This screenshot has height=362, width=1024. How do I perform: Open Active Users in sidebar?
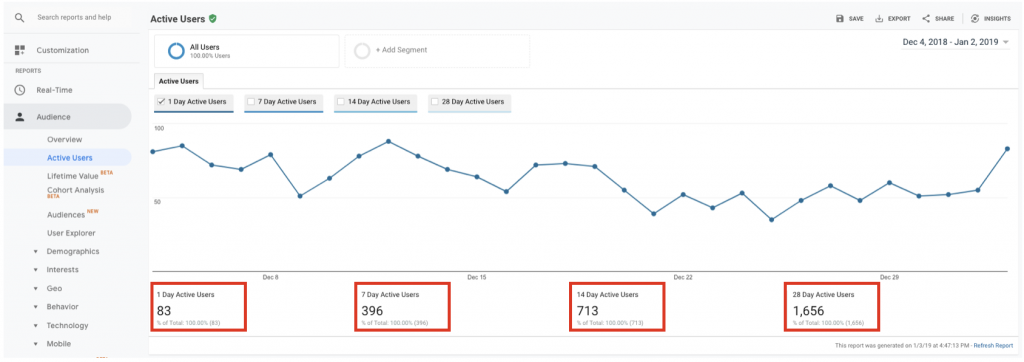click(70, 157)
